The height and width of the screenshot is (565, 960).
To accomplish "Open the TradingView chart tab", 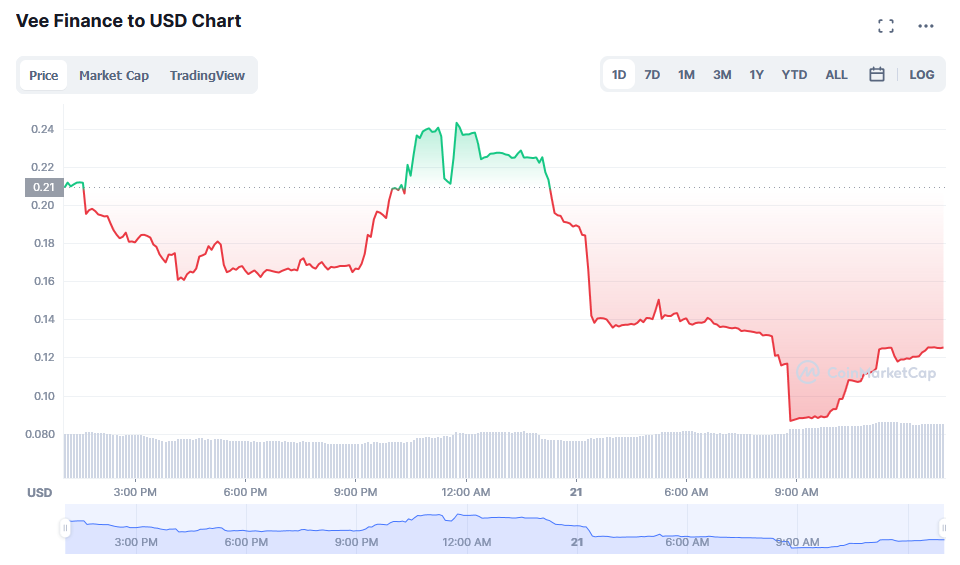I will [x=207, y=75].
